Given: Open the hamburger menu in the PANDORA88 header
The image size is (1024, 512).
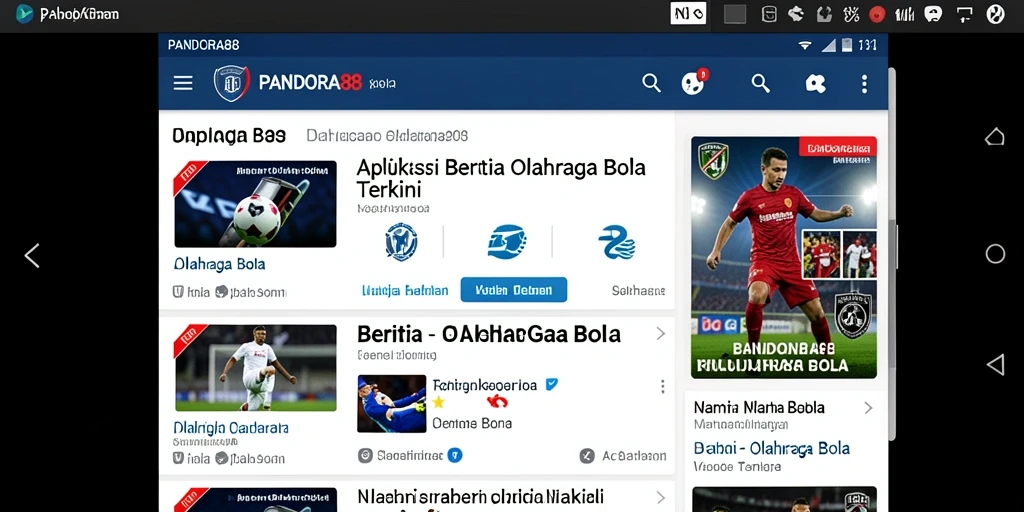Looking at the screenshot, I should (183, 83).
